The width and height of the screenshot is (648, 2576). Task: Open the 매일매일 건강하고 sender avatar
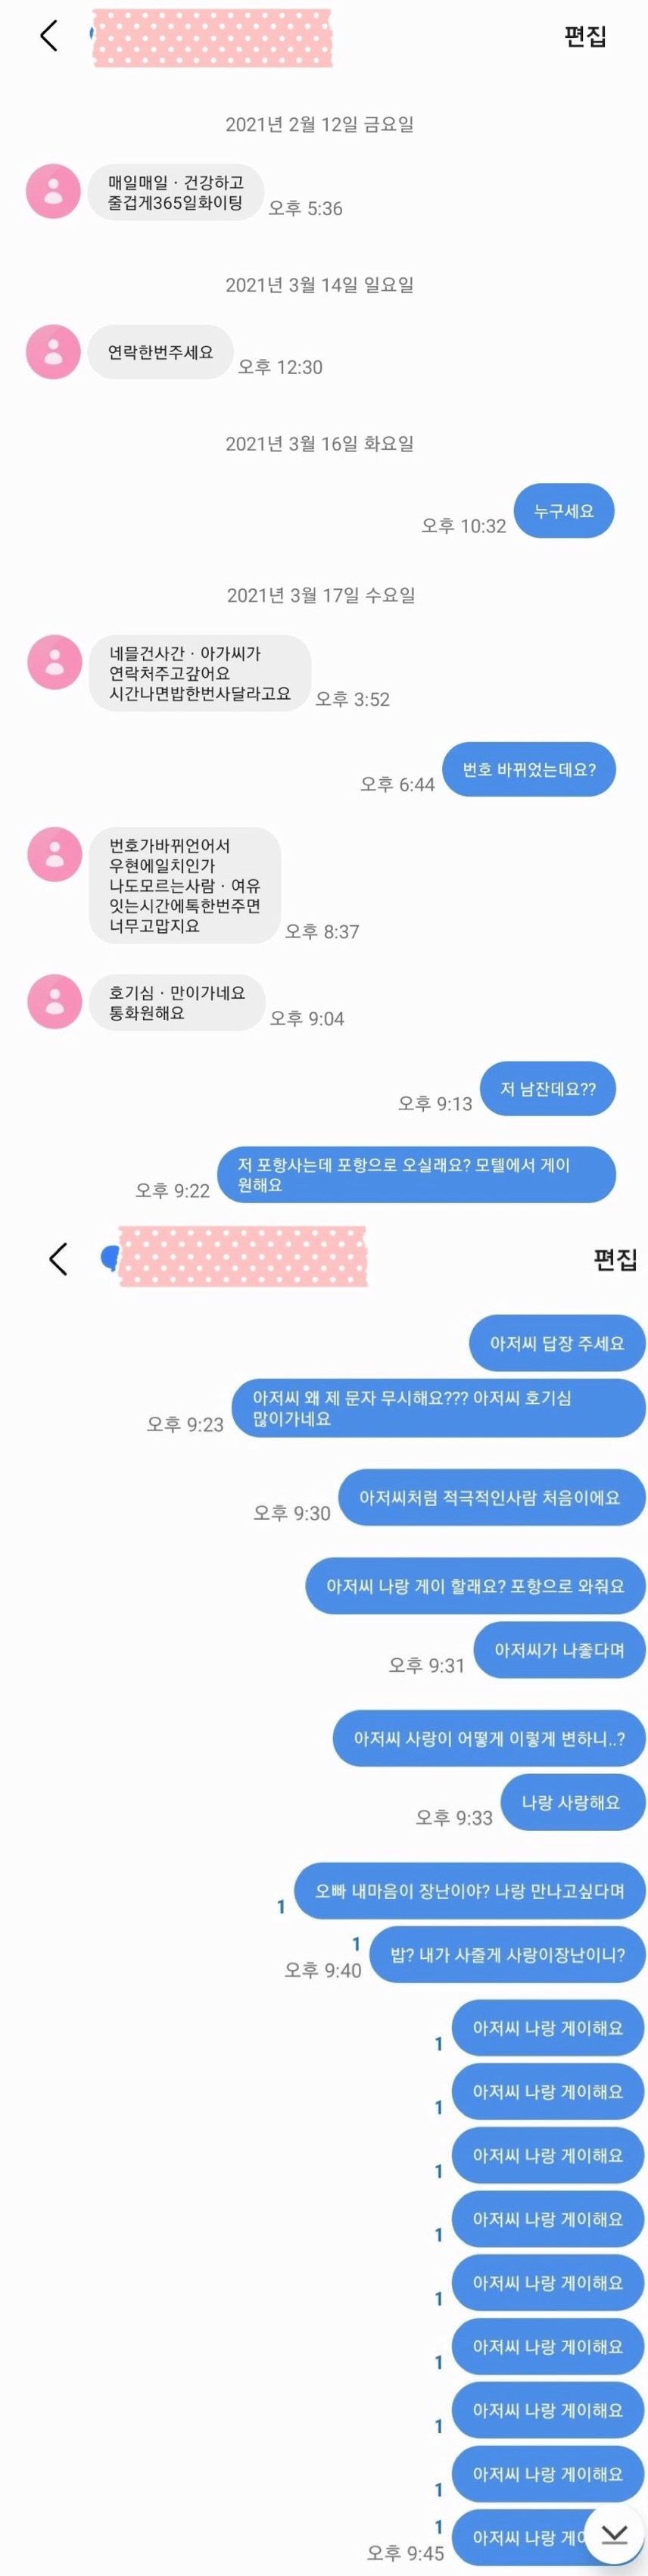53,191
